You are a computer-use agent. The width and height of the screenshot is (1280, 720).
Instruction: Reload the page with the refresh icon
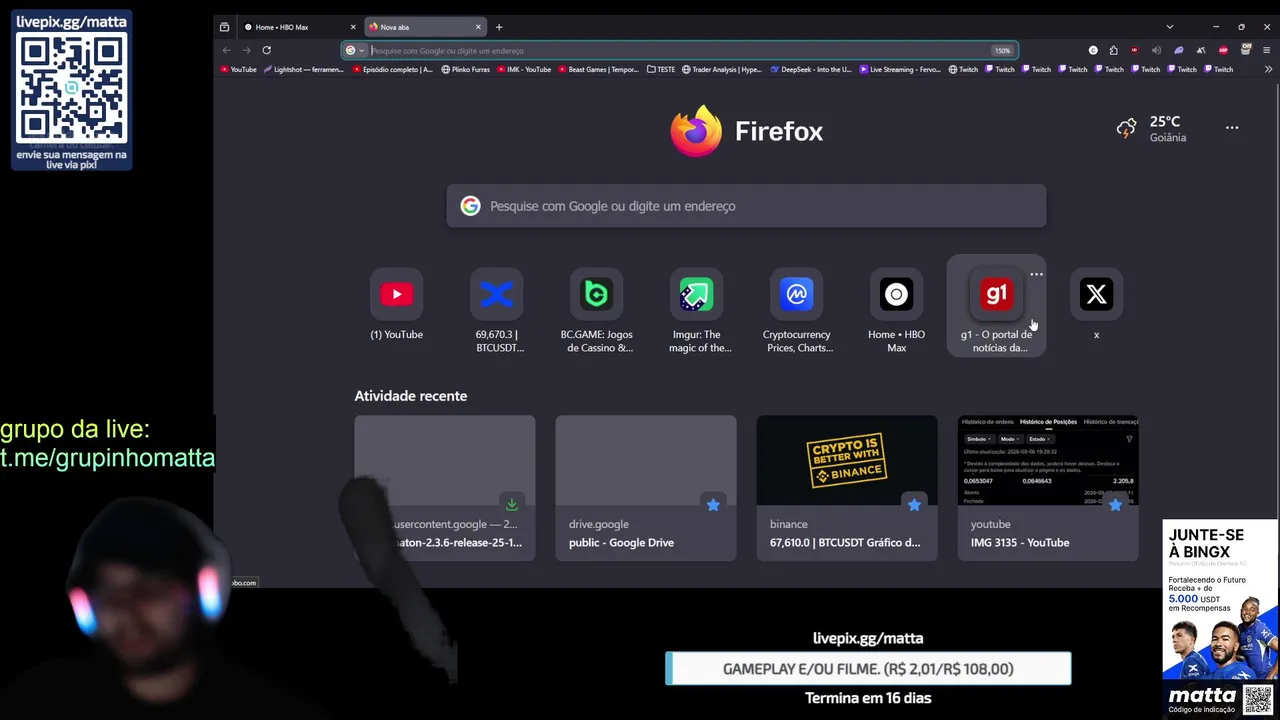267,50
